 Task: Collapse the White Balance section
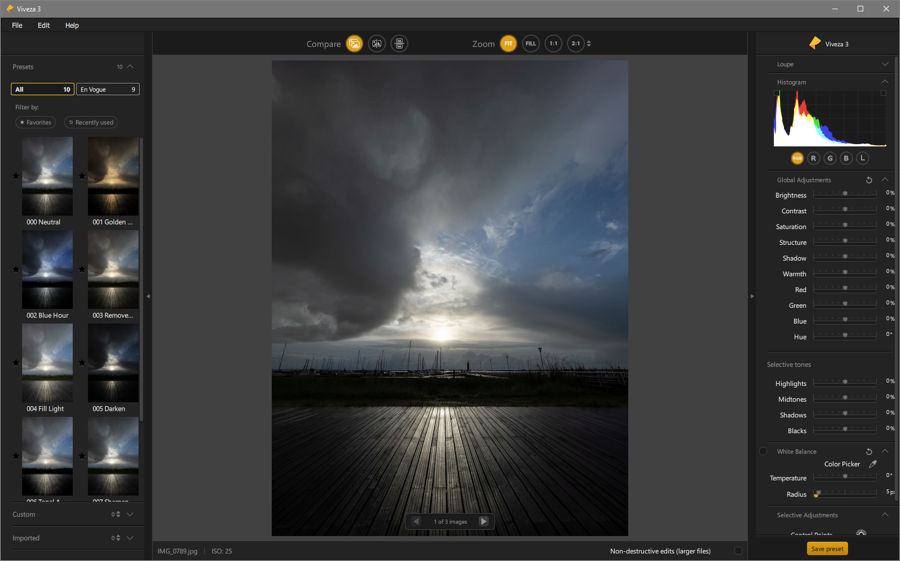(885, 451)
